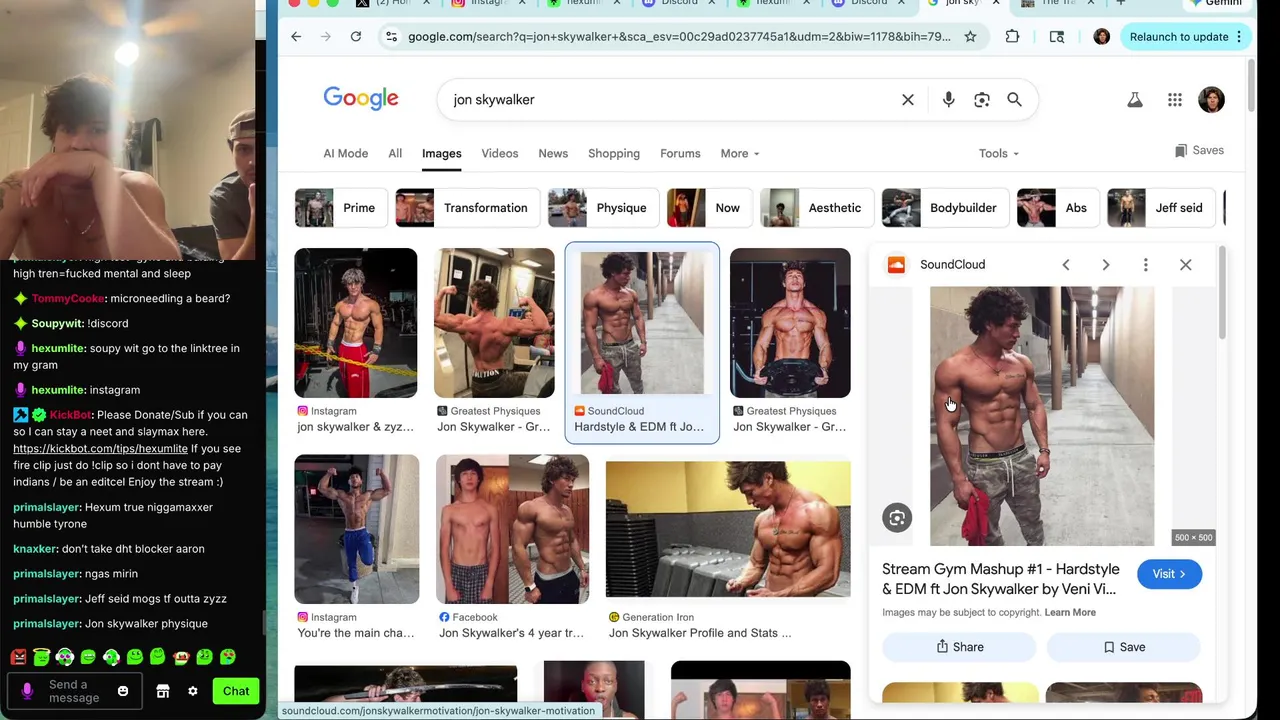This screenshot has width=1280, height=720.
Task: Expand the Tools dropdown
Action: (999, 154)
